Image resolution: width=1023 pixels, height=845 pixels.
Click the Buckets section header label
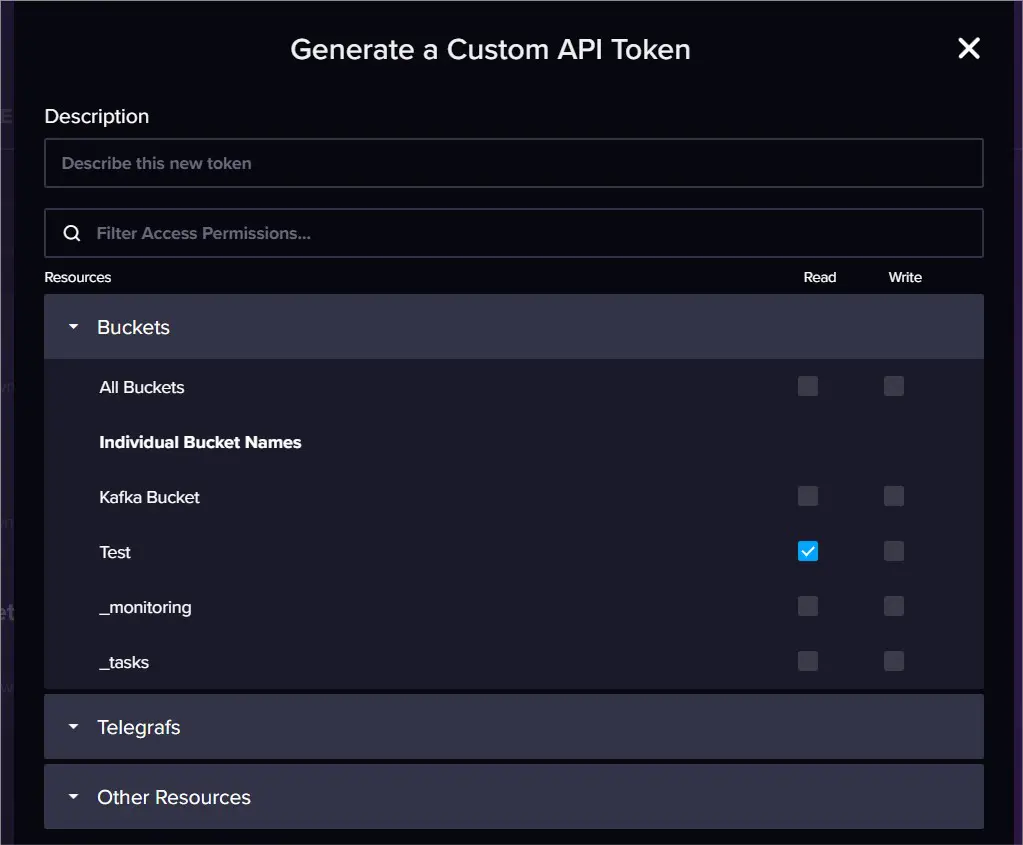[x=133, y=327]
